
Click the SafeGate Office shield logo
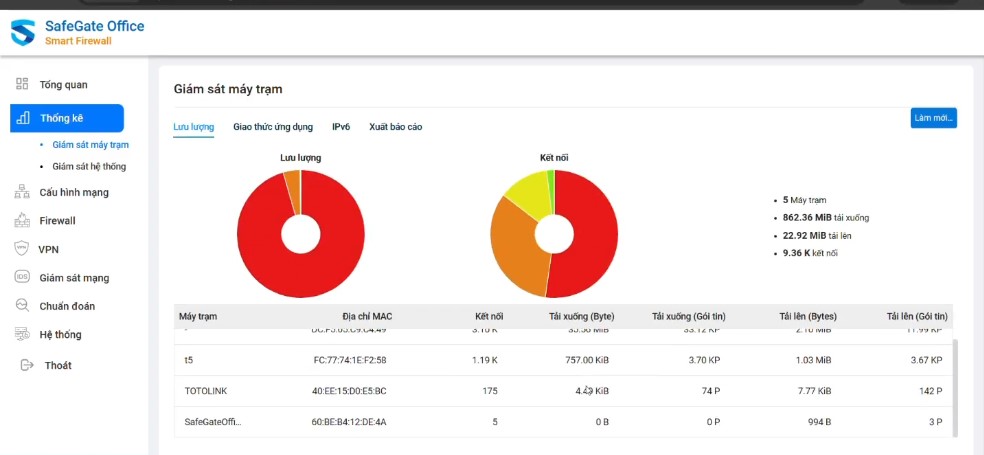(23, 33)
